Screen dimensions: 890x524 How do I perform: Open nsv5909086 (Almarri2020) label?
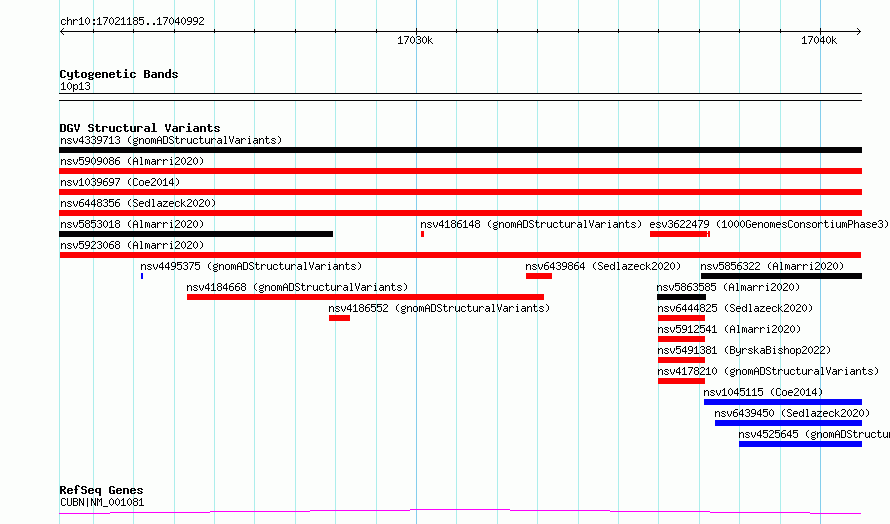132,161
